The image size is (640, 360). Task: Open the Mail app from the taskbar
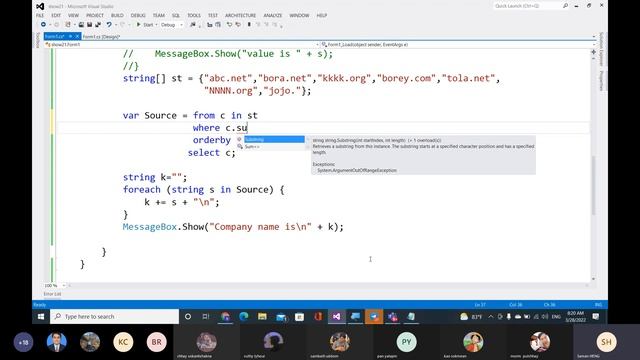pyautogui.click(x=281, y=317)
